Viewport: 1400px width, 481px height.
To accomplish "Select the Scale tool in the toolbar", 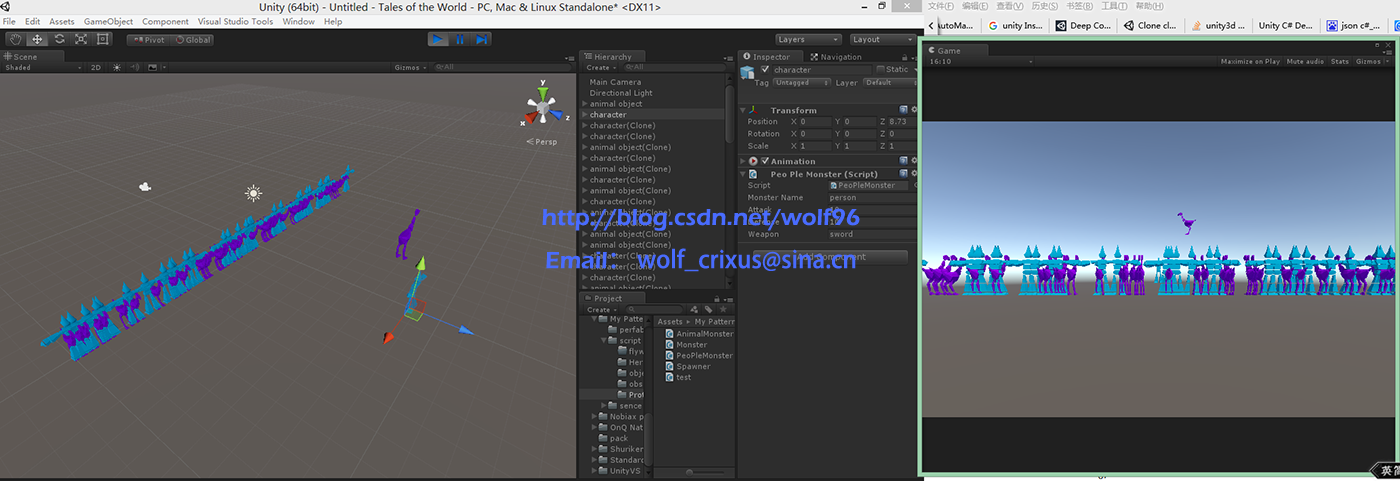I will 81,39.
